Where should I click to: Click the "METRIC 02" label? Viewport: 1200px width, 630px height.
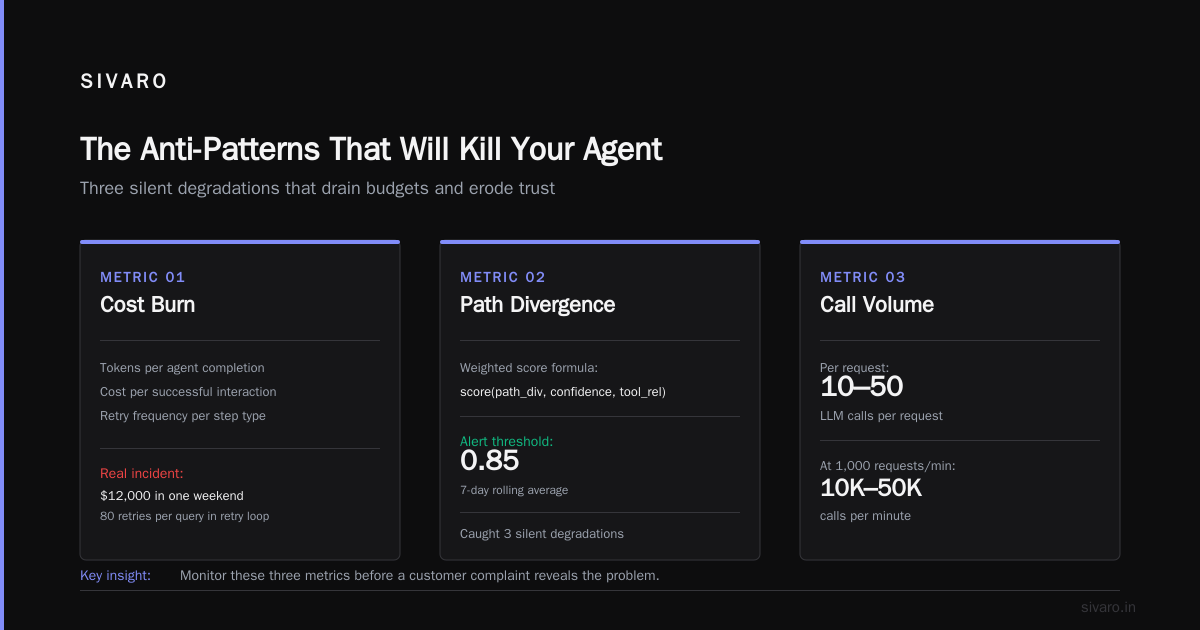pos(503,277)
